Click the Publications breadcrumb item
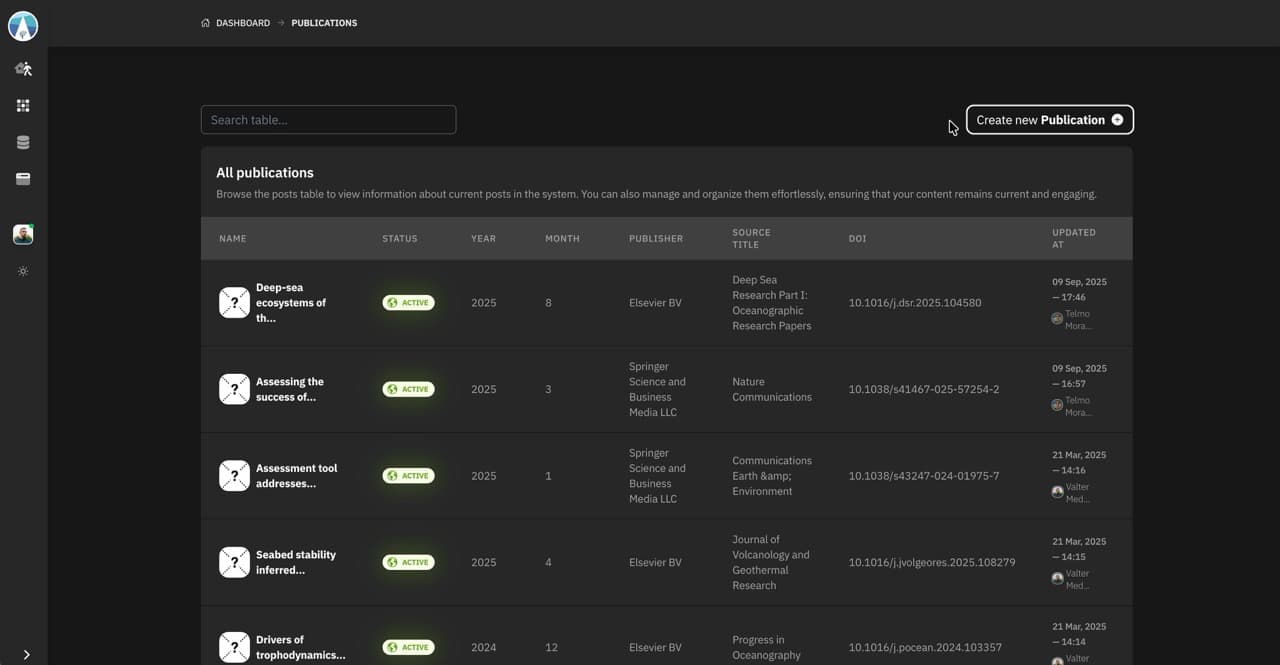The image size is (1280, 665). coord(324,23)
